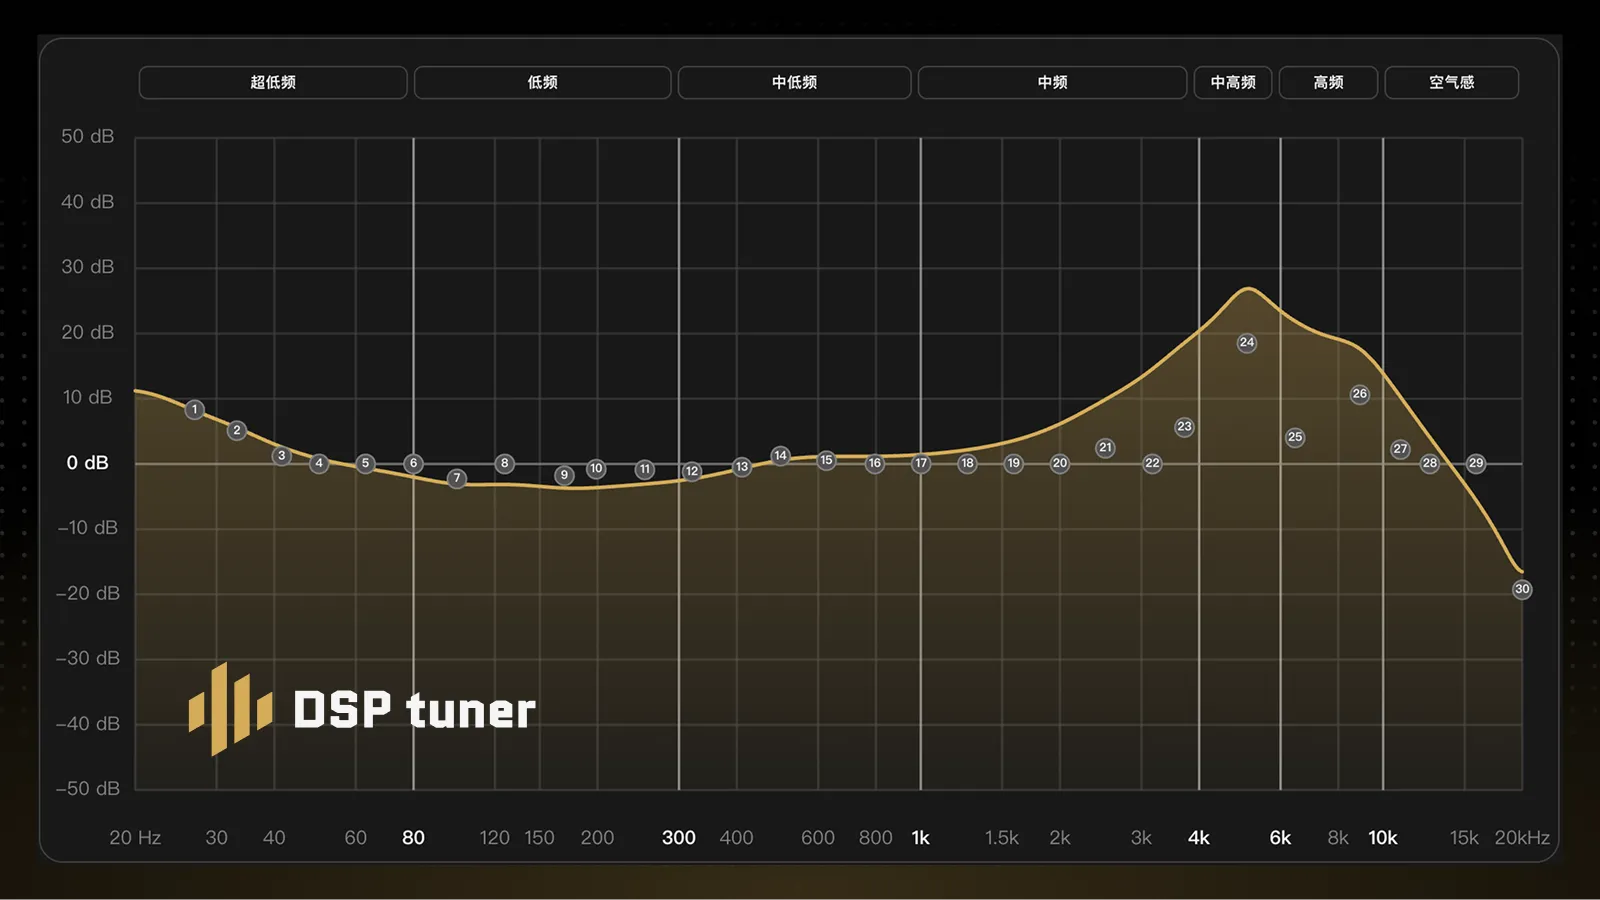Click the 50 dB axis label

click(x=88, y=136)
